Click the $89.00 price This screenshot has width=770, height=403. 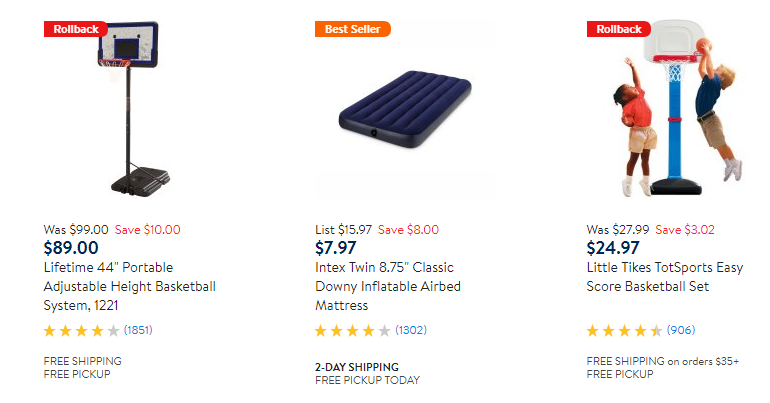click(x=71, y=248)
